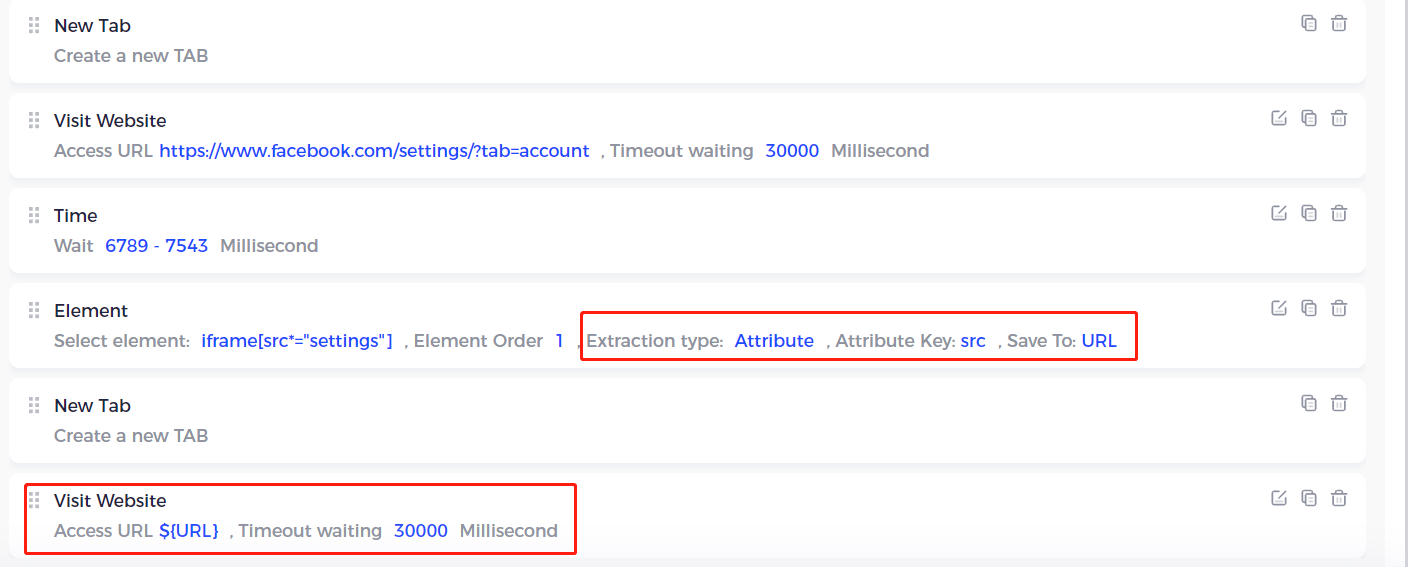
Task: Open the facebook.com settings URL link
Action: click(374, 151)
